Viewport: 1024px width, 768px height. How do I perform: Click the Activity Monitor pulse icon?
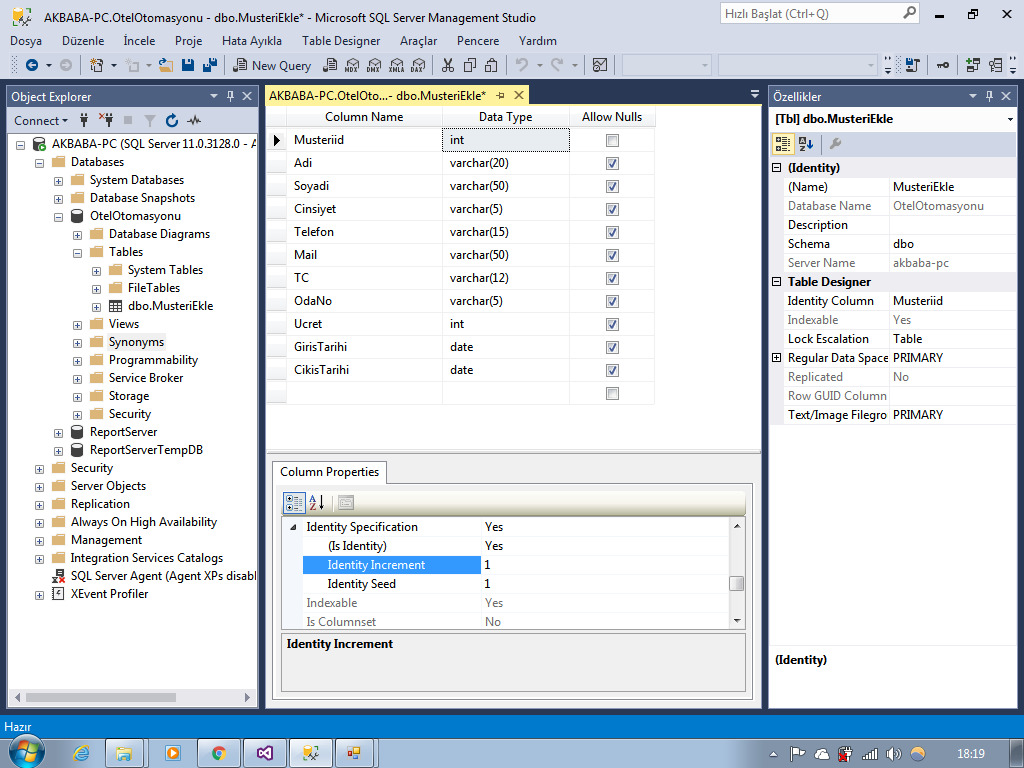[193, 120]
